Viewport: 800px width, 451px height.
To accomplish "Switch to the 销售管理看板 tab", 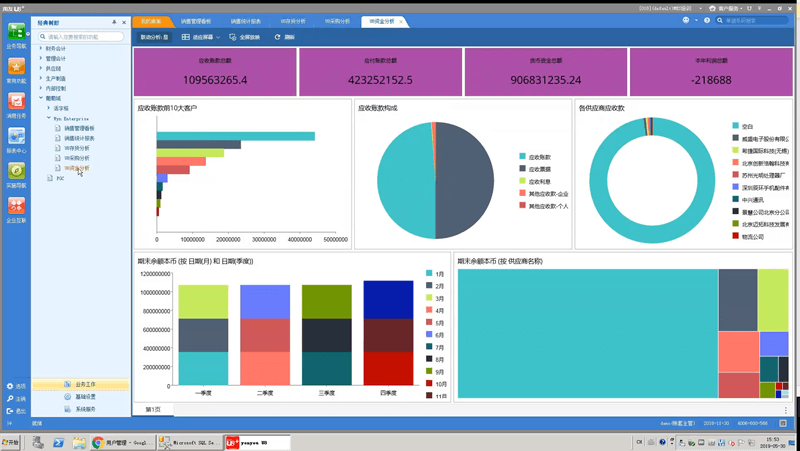I will (195, 21).
